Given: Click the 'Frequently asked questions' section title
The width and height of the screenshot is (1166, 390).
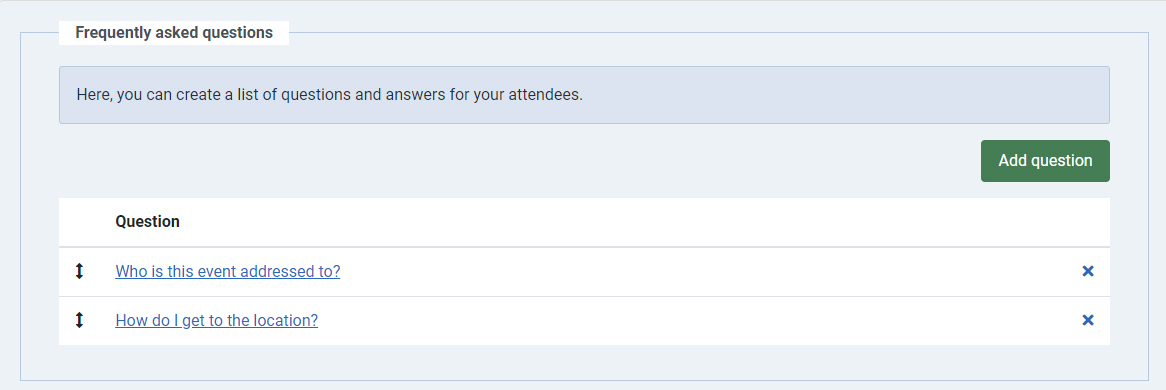Looking at the screenshot, I should 174,33.
